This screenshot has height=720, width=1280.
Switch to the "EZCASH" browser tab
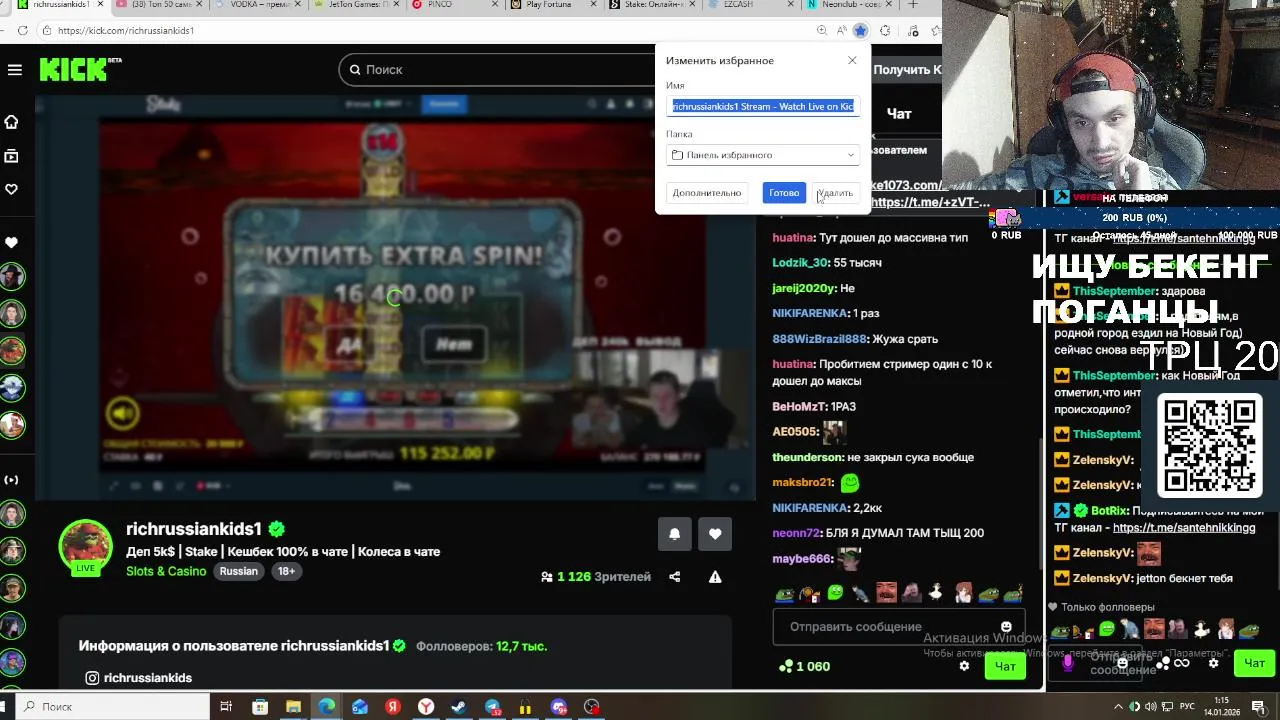coord(738,5)
